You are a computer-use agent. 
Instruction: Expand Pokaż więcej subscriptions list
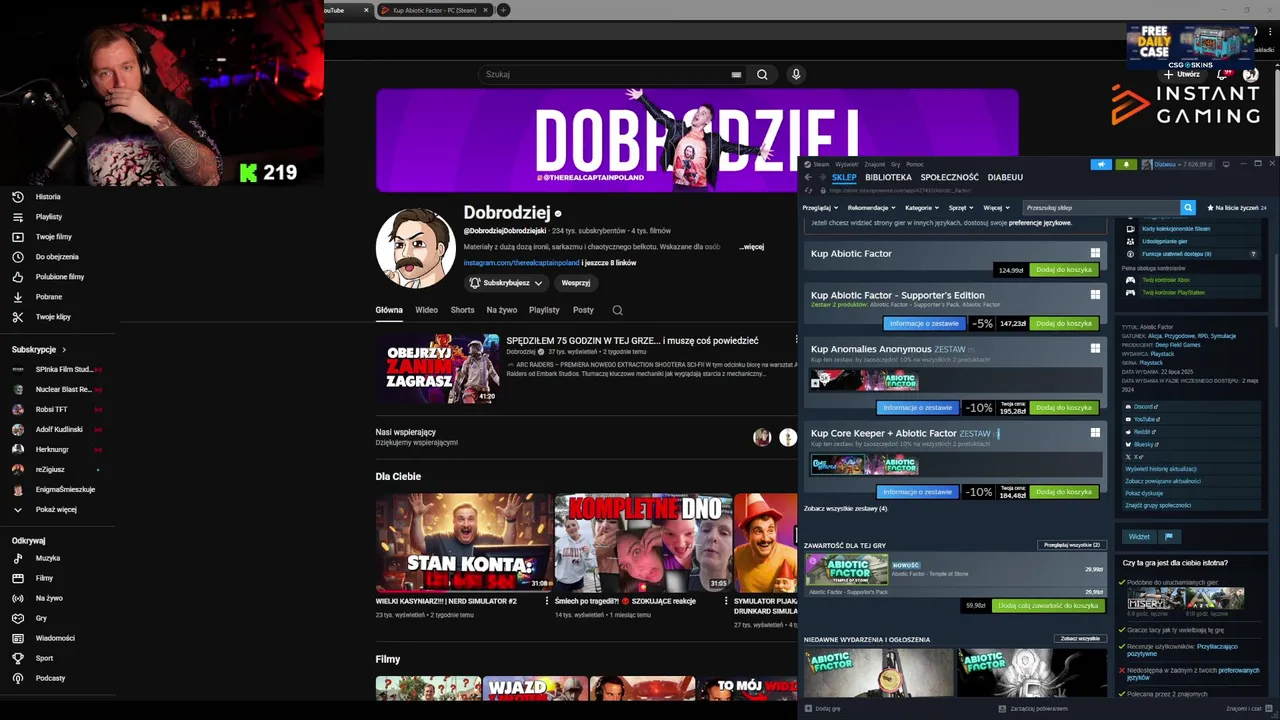click(55, 509)
